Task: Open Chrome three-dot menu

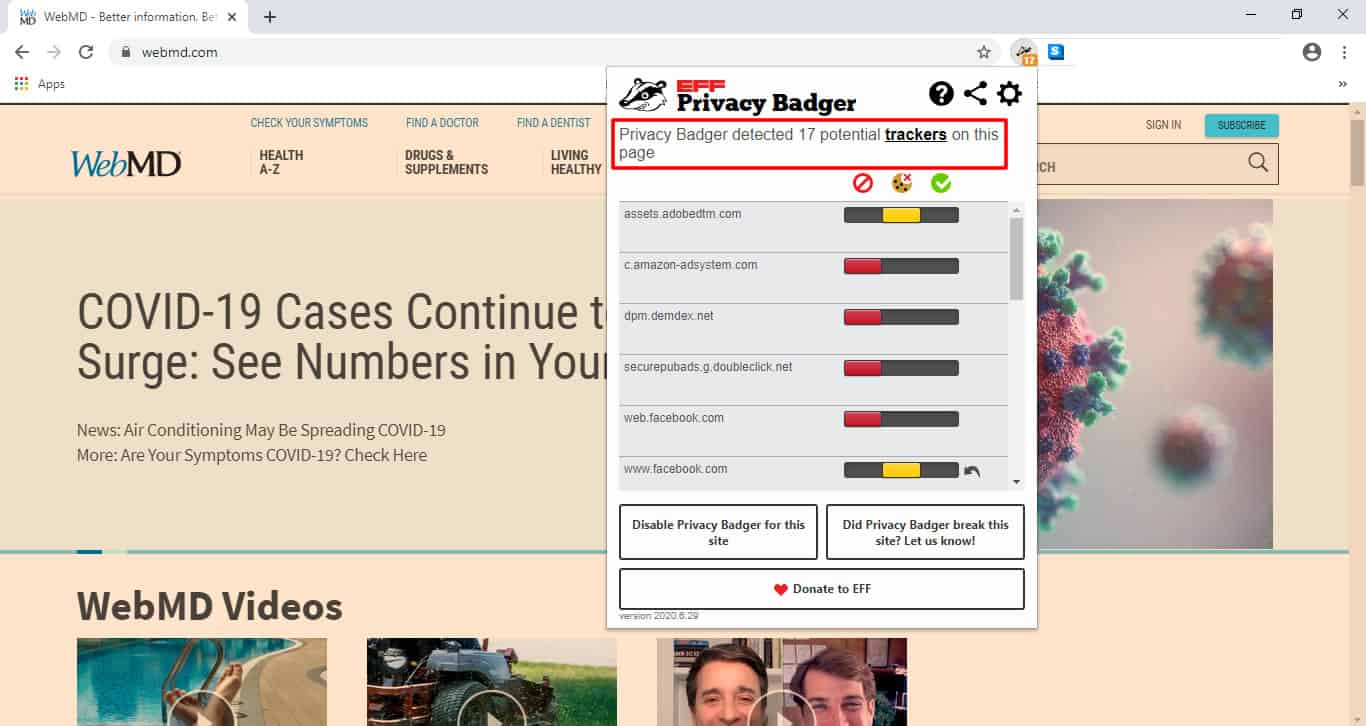Action: click(x=1344, y=52)
